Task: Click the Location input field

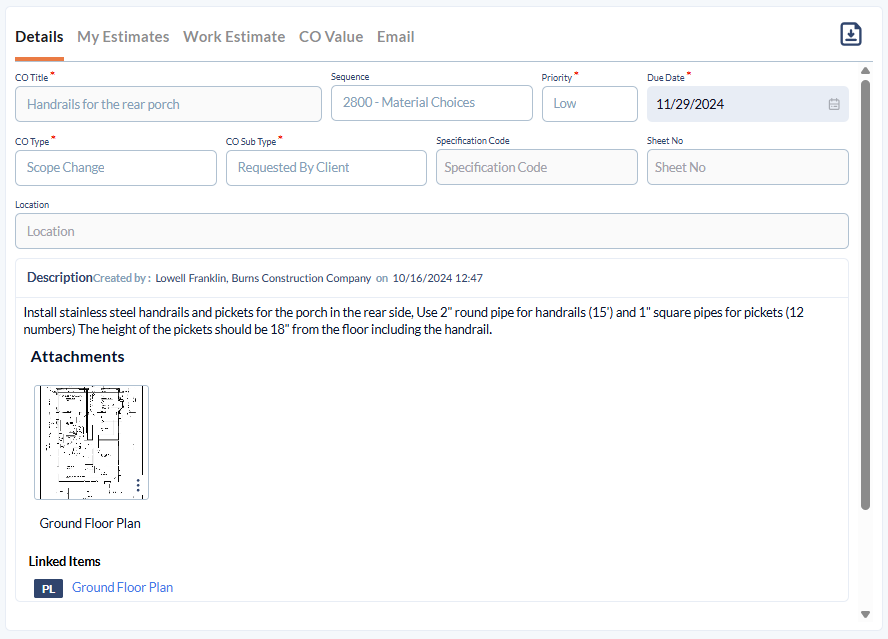Action: pyautogui.click(x=432, y=231)
